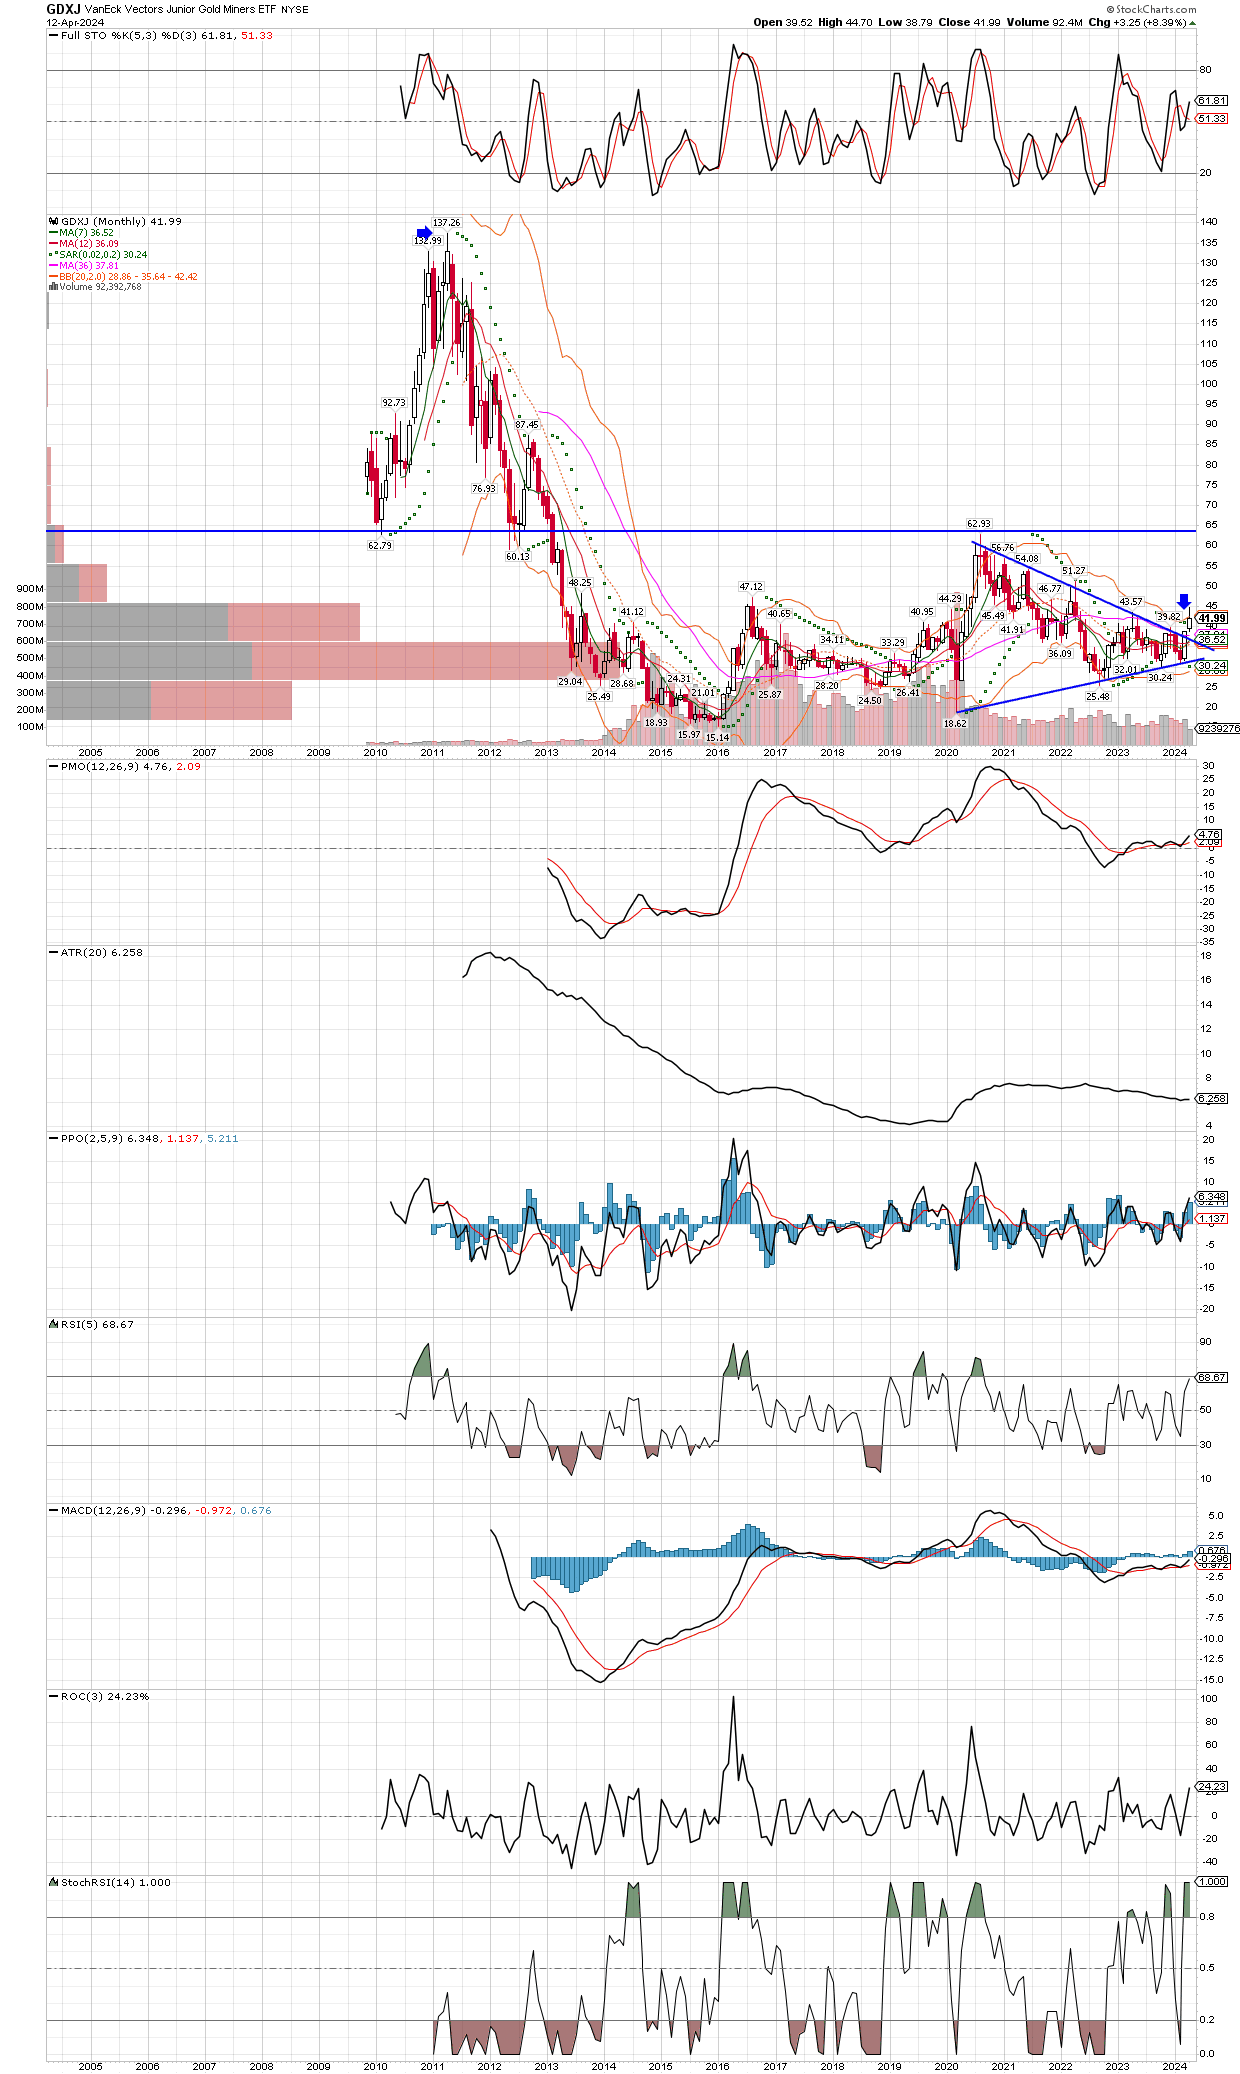This screenshot has width=1240, height=2074.
Task: Click the 43.57 price label
Action: click(1131, 602)
